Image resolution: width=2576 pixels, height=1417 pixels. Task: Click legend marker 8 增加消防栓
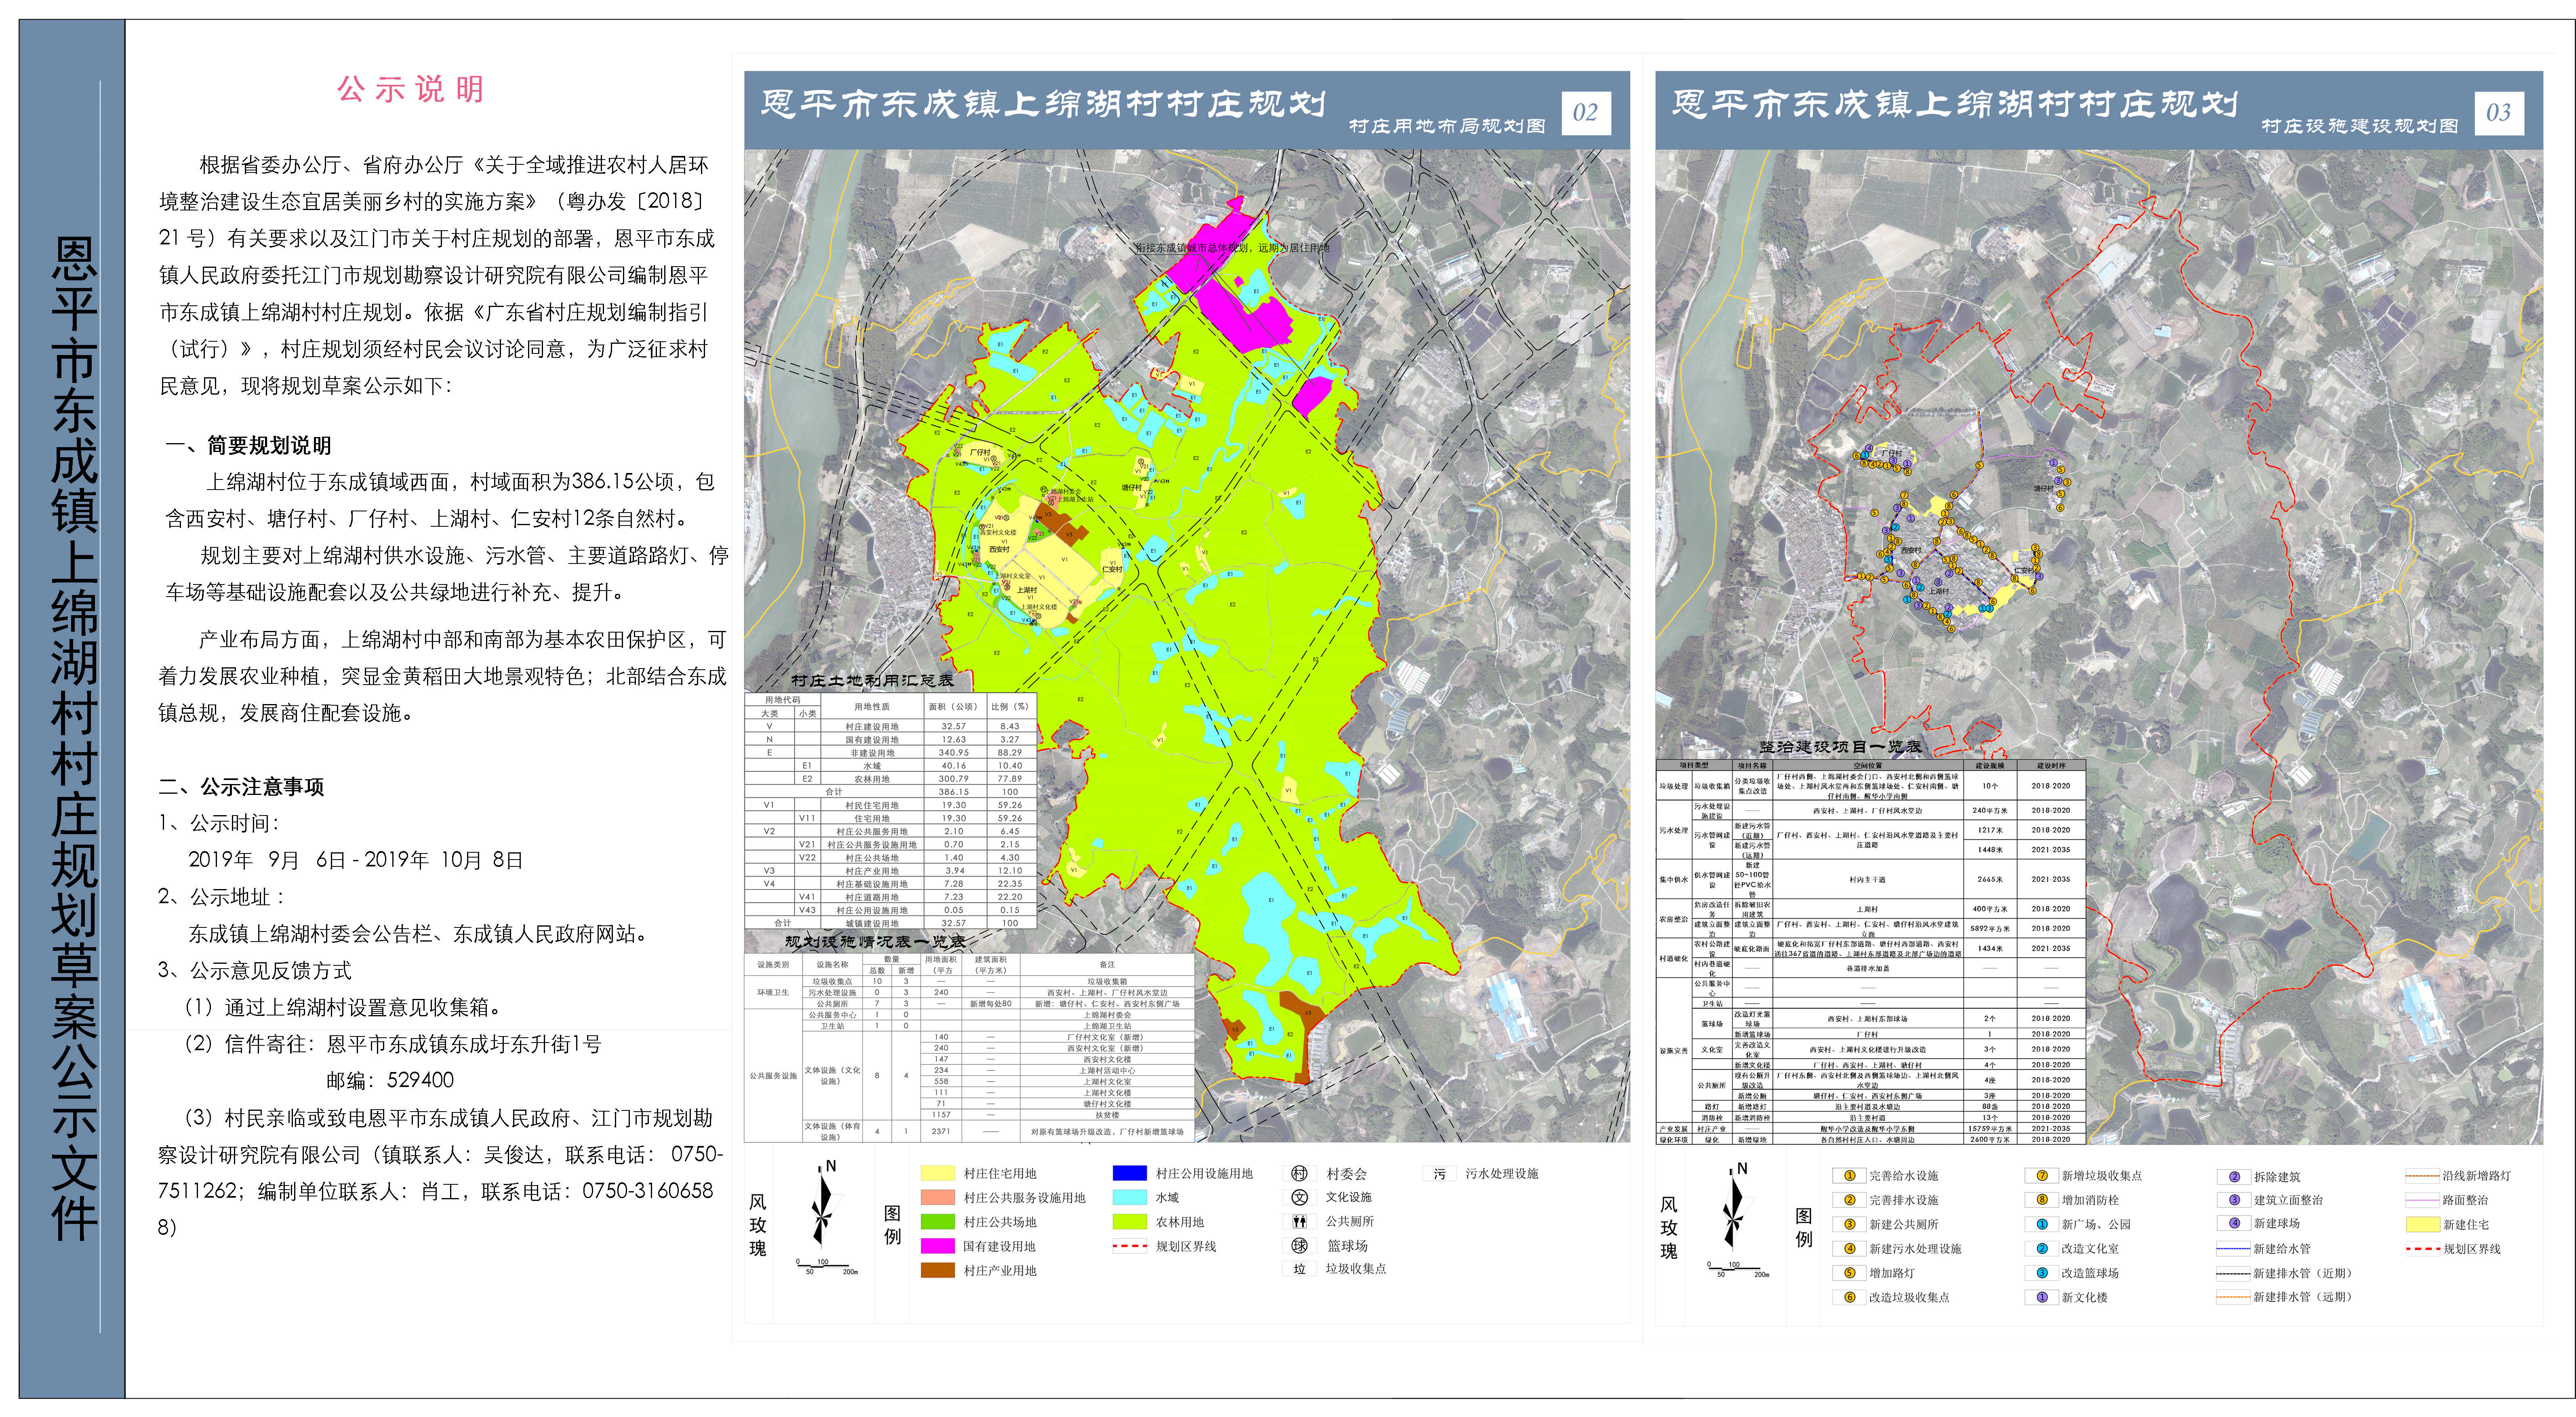[x=2041, y=1200]
